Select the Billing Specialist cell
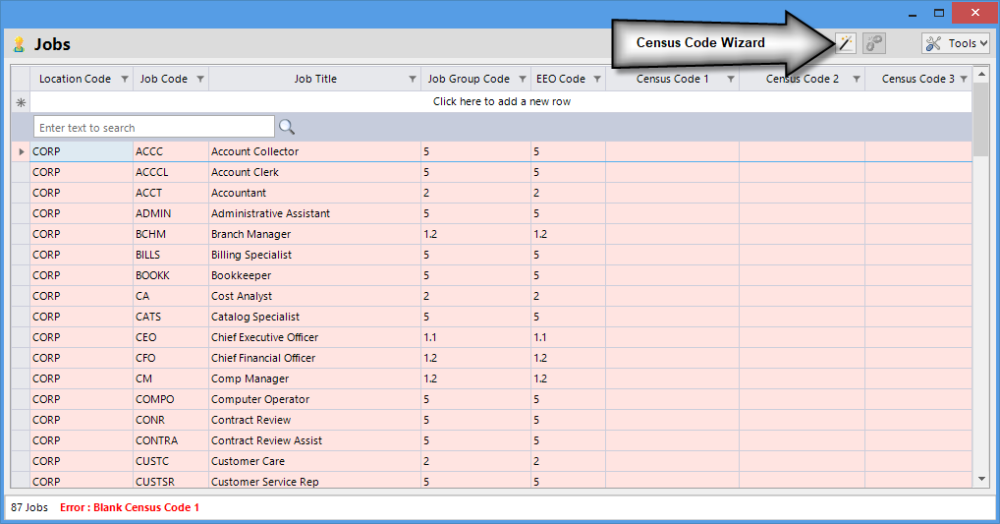Image resolution: width=1000 pixels, height=524 pixels. [314, 254]
